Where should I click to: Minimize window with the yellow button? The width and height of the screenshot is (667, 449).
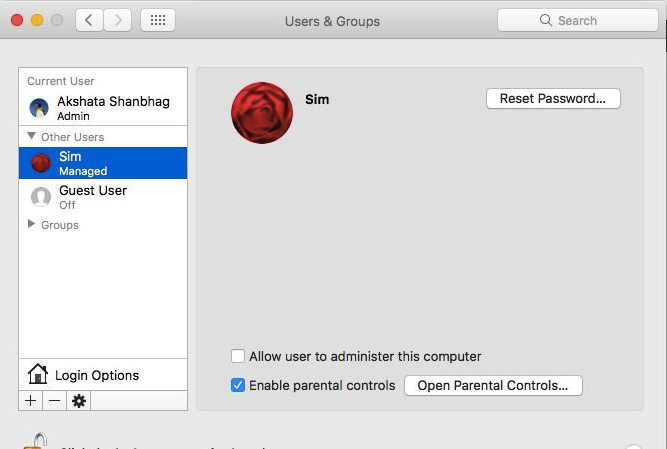[37, 20]
